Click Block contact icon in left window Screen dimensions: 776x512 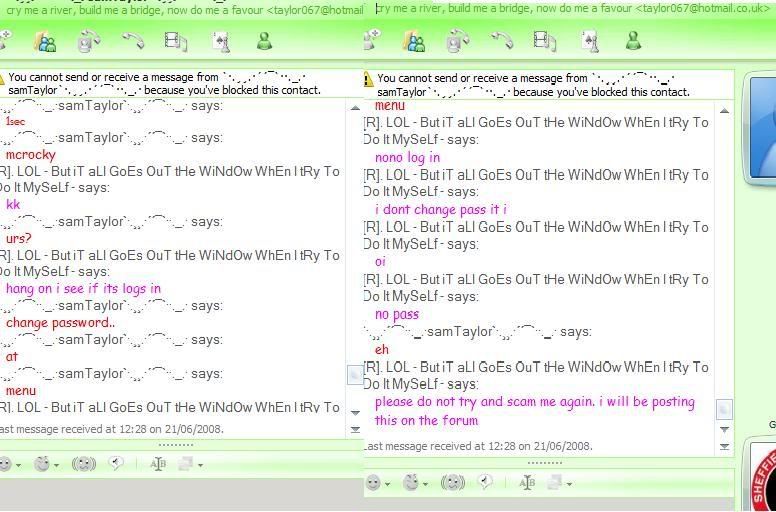[264, 42]
